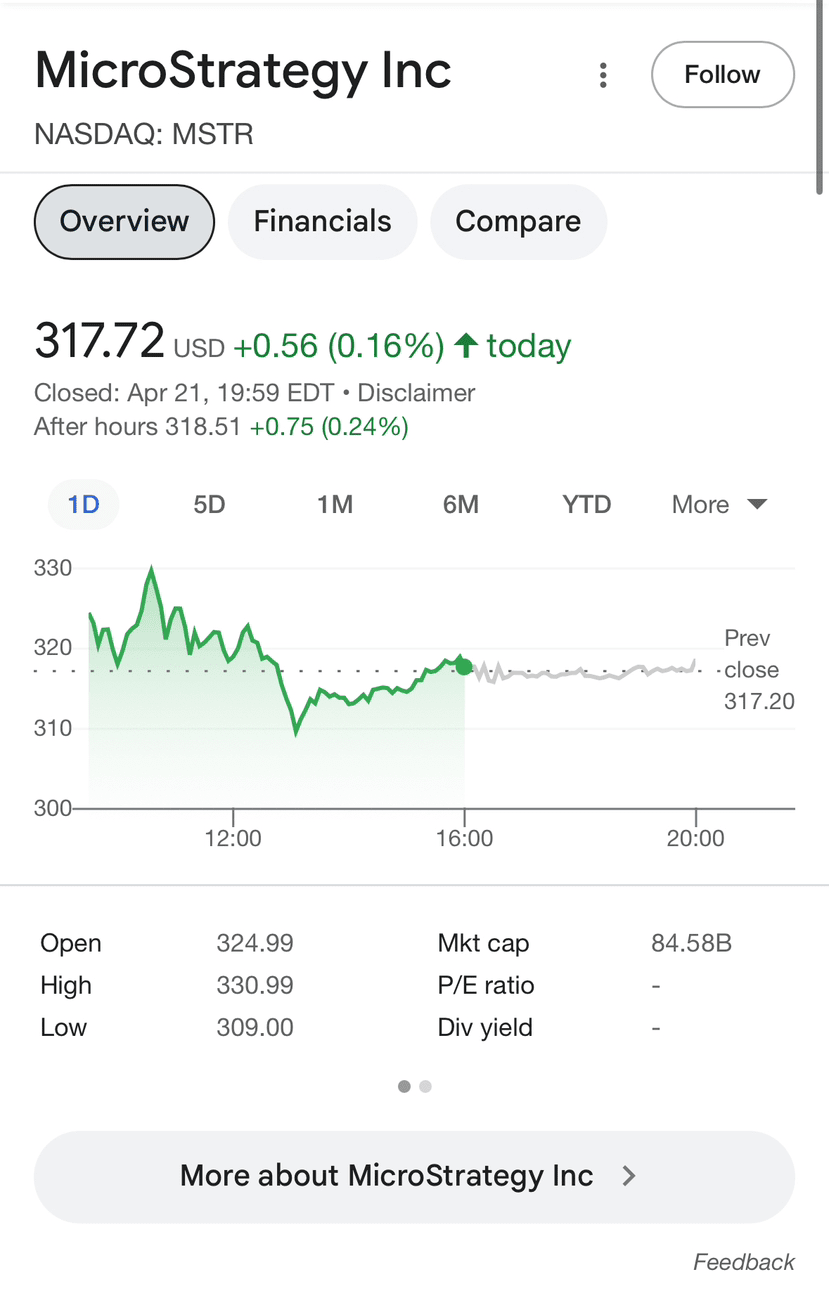The width and height of the screenshot is (829, 1291).
Task: Open the Compare tab
Action: (518, 221)
